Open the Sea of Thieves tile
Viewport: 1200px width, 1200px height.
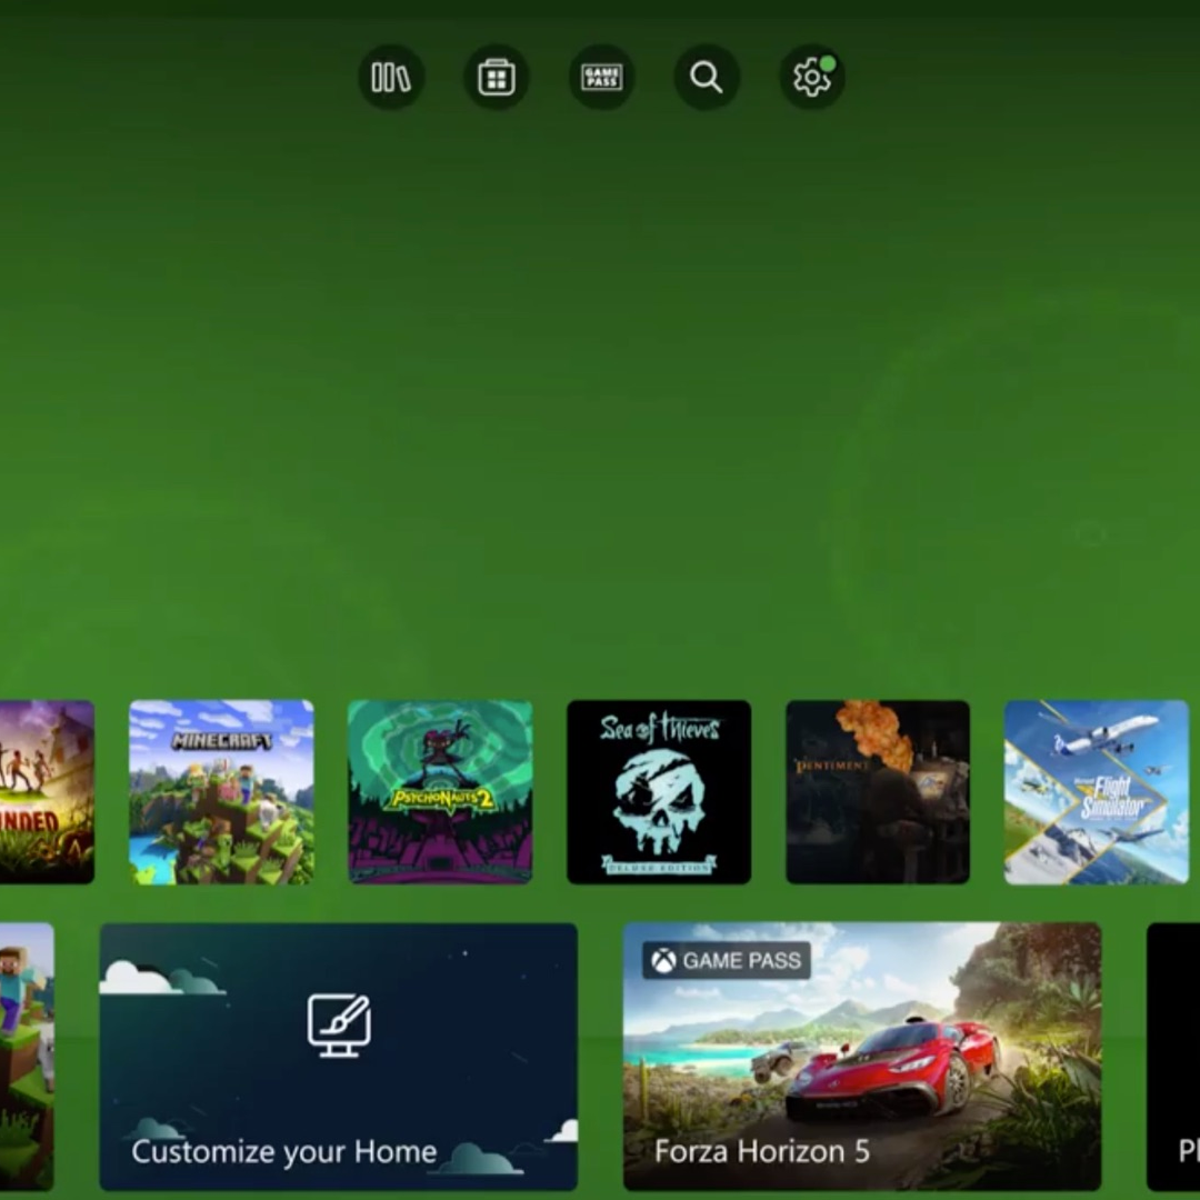tap(658, 790)
